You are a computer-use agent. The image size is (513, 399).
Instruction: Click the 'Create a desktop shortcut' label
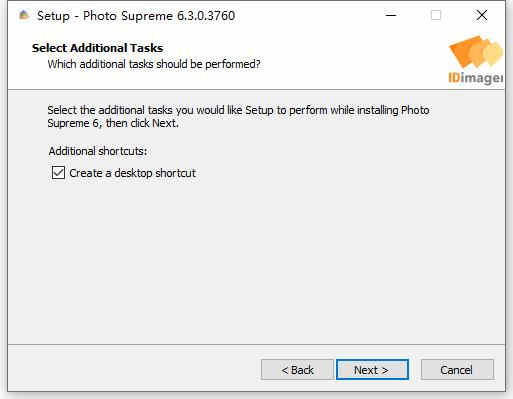132,173
